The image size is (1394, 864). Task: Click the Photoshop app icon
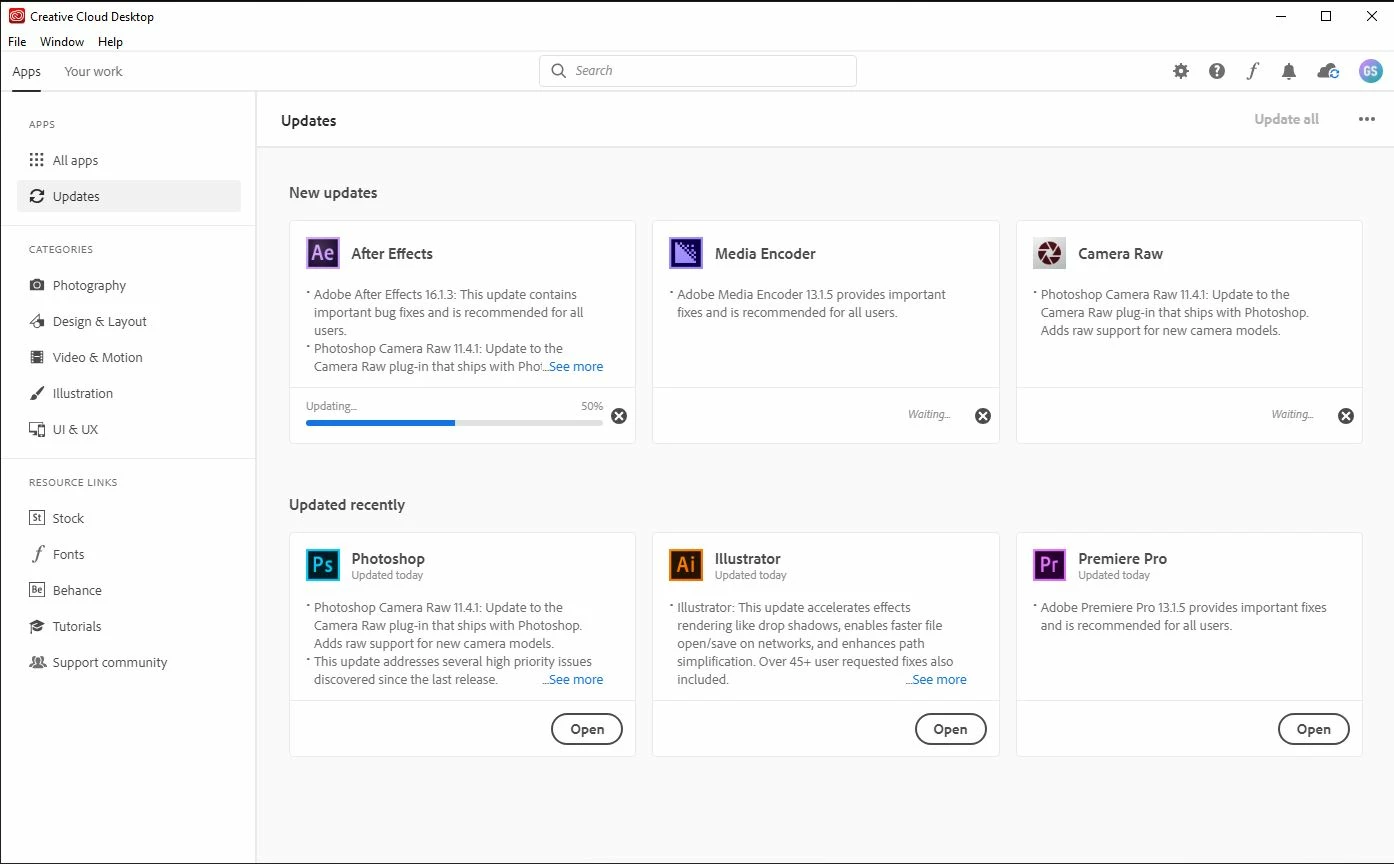pos(323,565)
